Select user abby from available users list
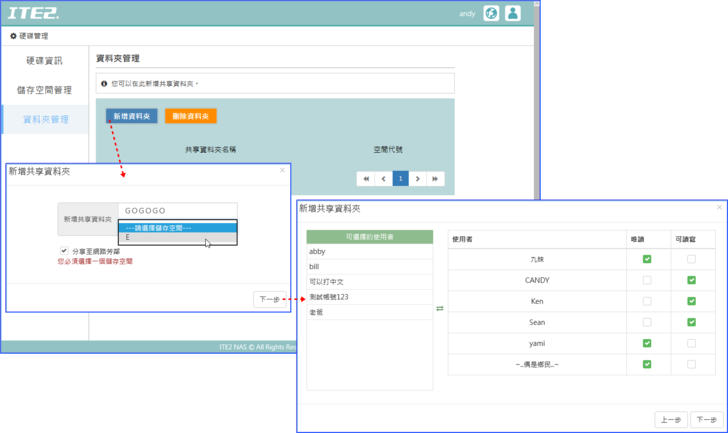The height and width of the screenshot is (433, 728). [x=369, y=252]
